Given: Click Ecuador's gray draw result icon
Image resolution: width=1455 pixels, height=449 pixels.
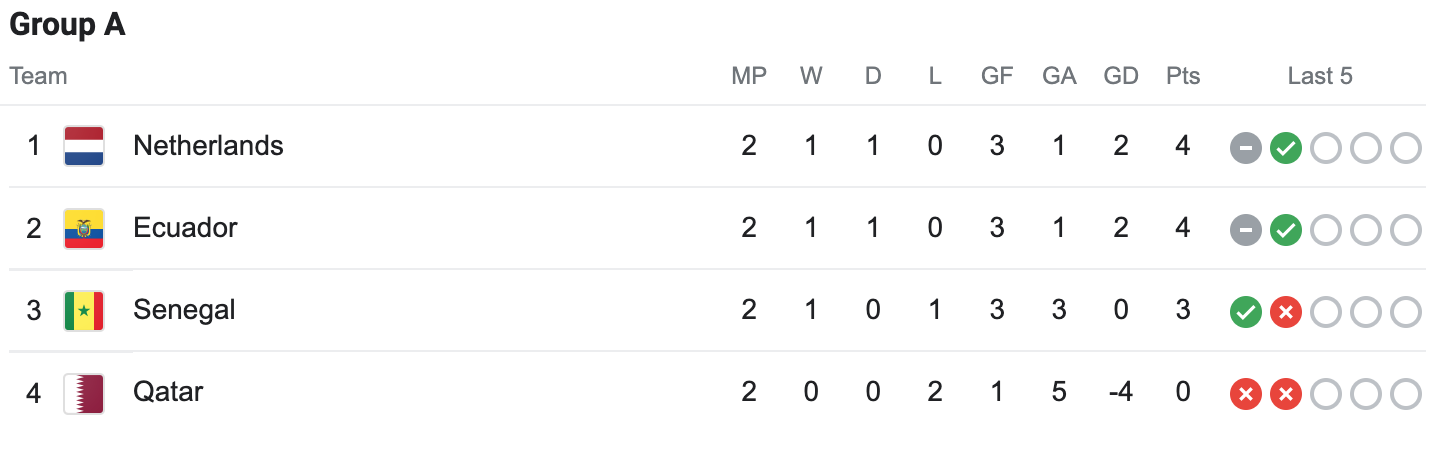Looking at the screenshot, I should click(x=1245, y=230).
